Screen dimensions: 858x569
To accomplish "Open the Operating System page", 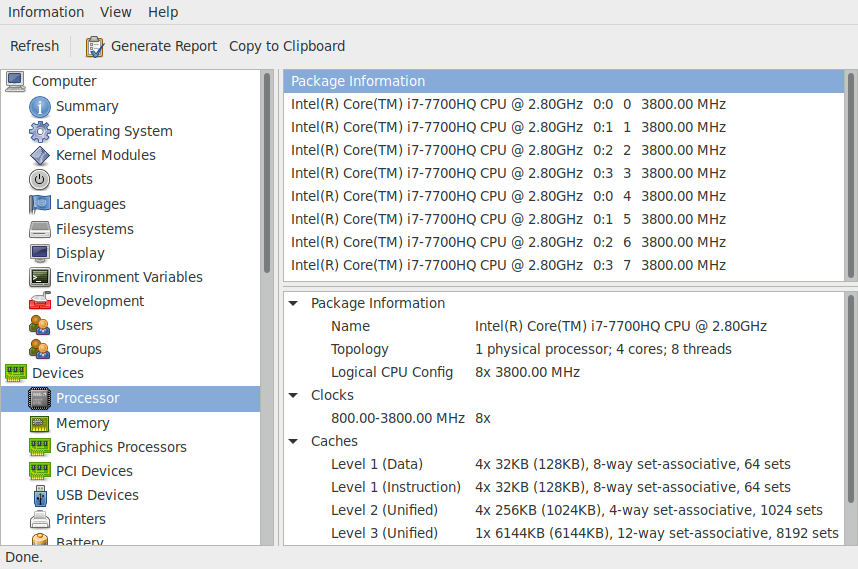I will coord(114,131).
